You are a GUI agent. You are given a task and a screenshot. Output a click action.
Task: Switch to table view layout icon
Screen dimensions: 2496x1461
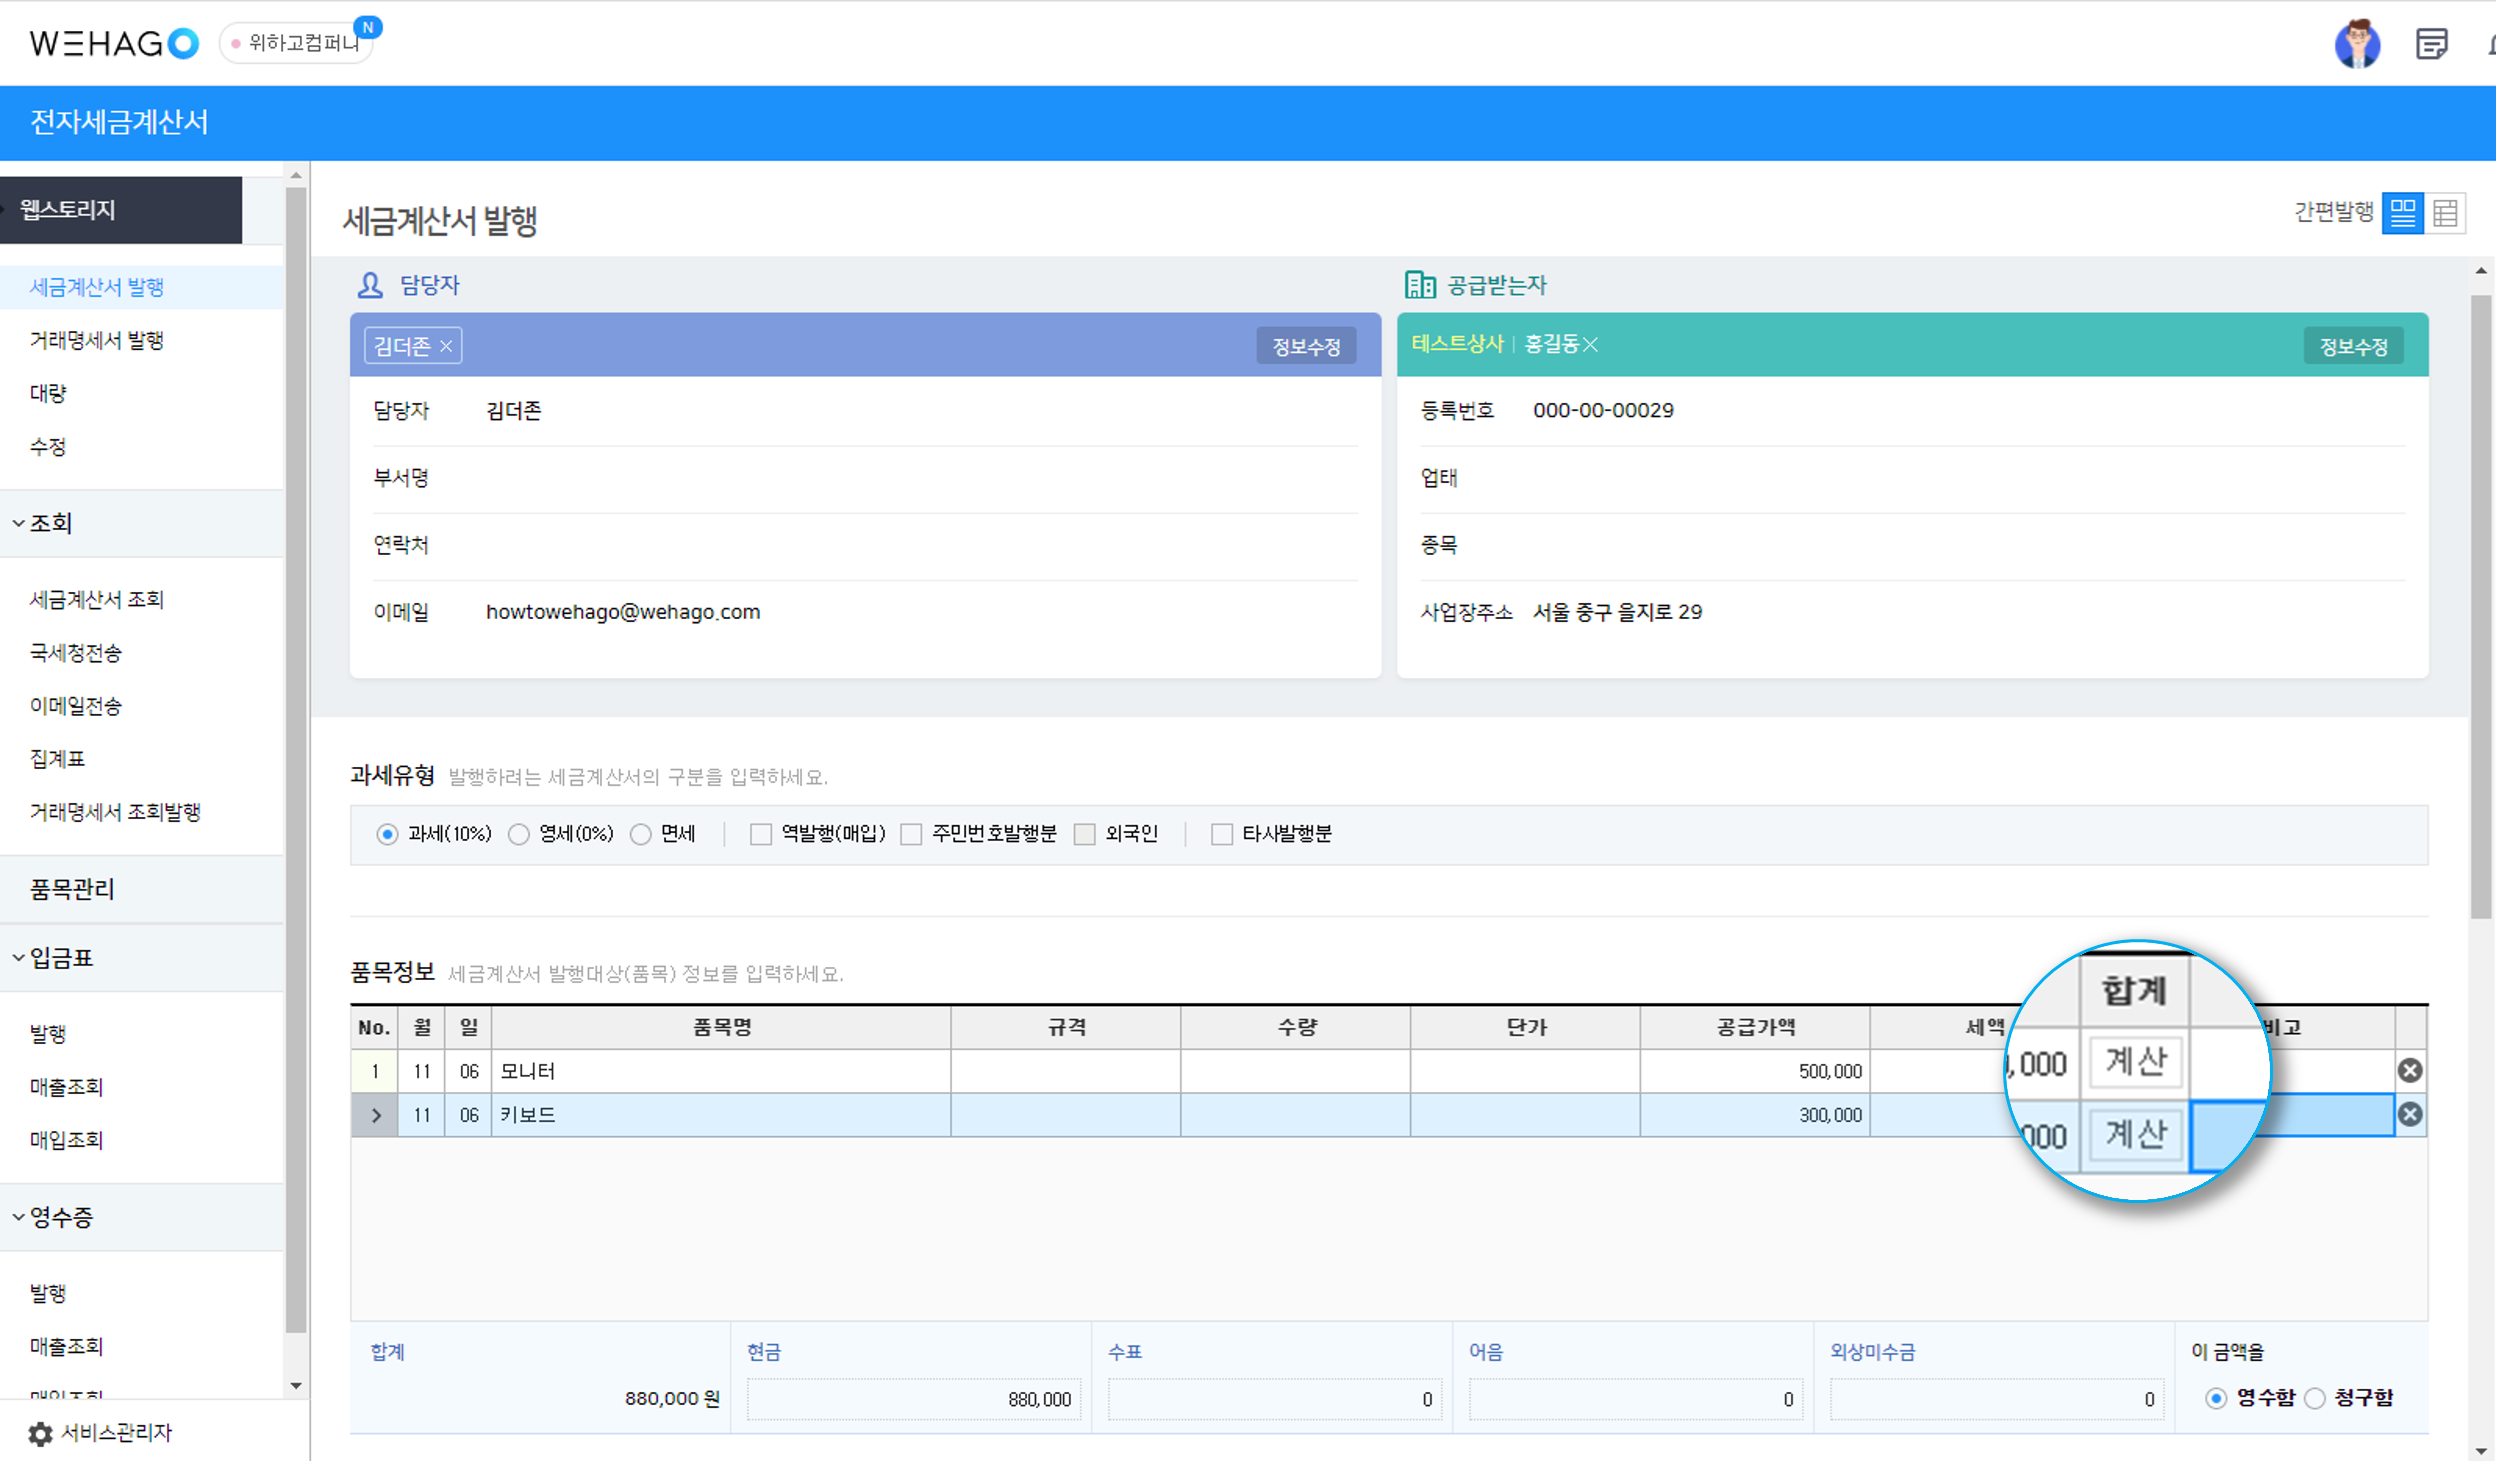tap(2445, 213)
